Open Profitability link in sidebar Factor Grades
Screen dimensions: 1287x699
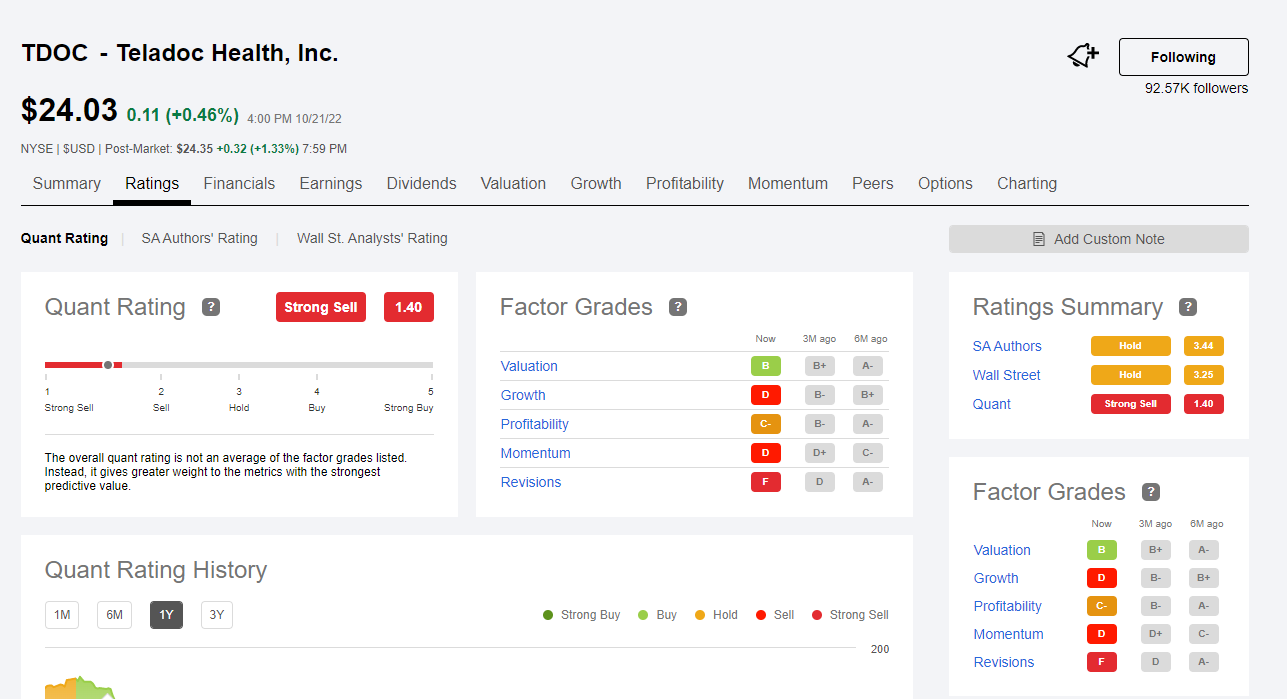click(1008, 606)
